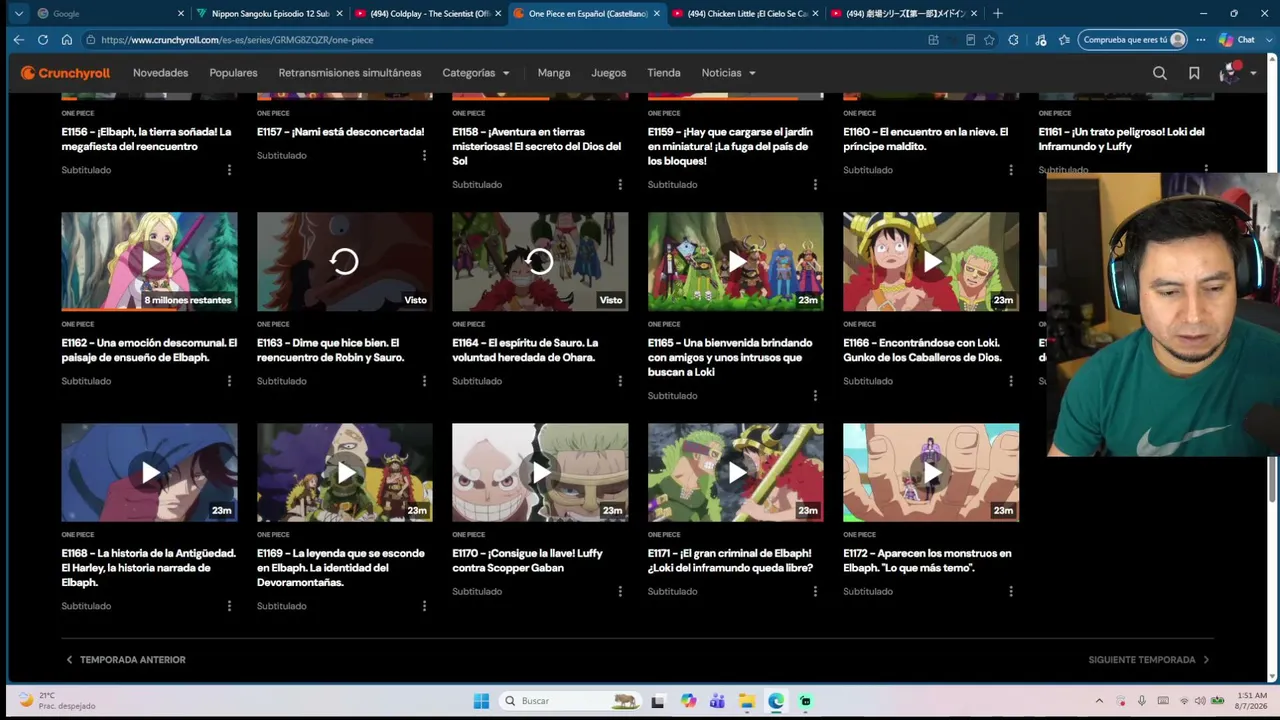The image size is (1280, 720).
Task: Open the Manga link
Action: (x=554, y=73)
